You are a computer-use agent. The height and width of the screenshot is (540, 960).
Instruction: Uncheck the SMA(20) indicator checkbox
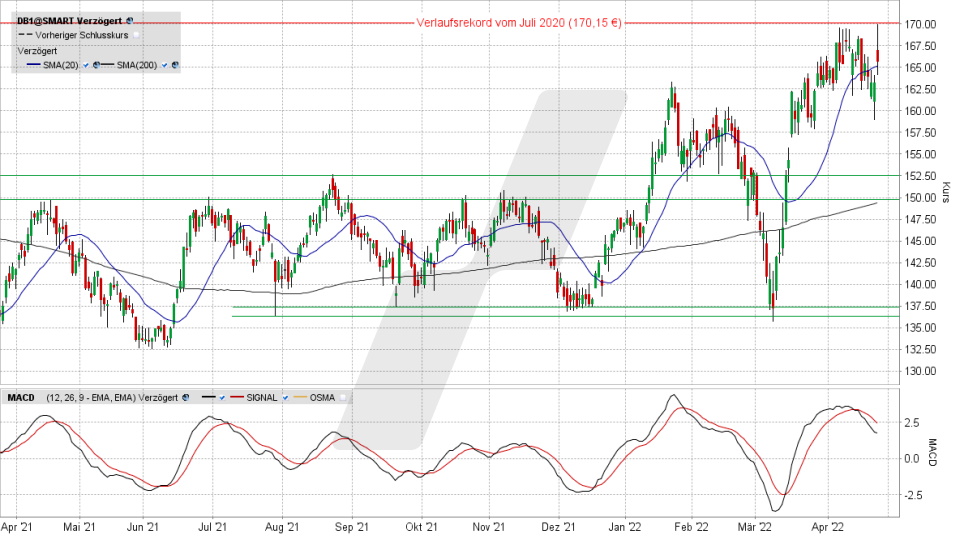86,65
